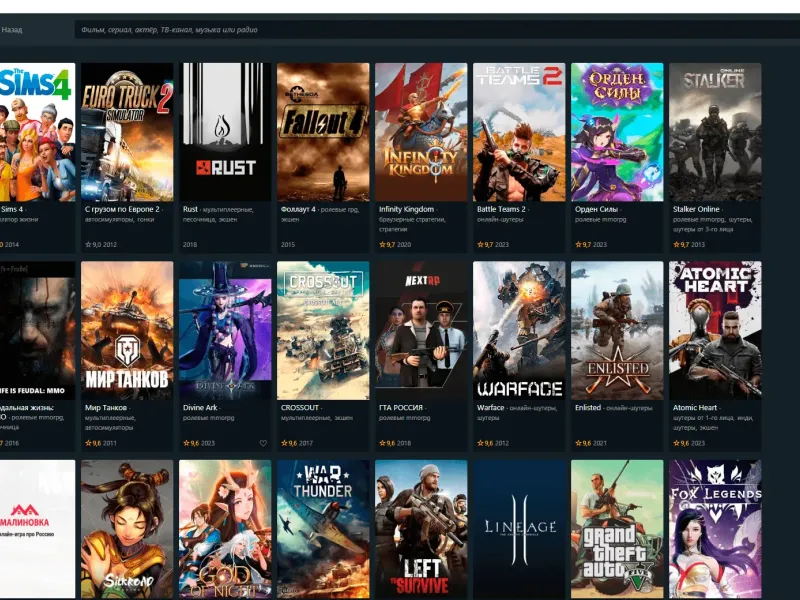Click the Battle Teams 2 rating star
800x600 pixels.
(480, 244)
